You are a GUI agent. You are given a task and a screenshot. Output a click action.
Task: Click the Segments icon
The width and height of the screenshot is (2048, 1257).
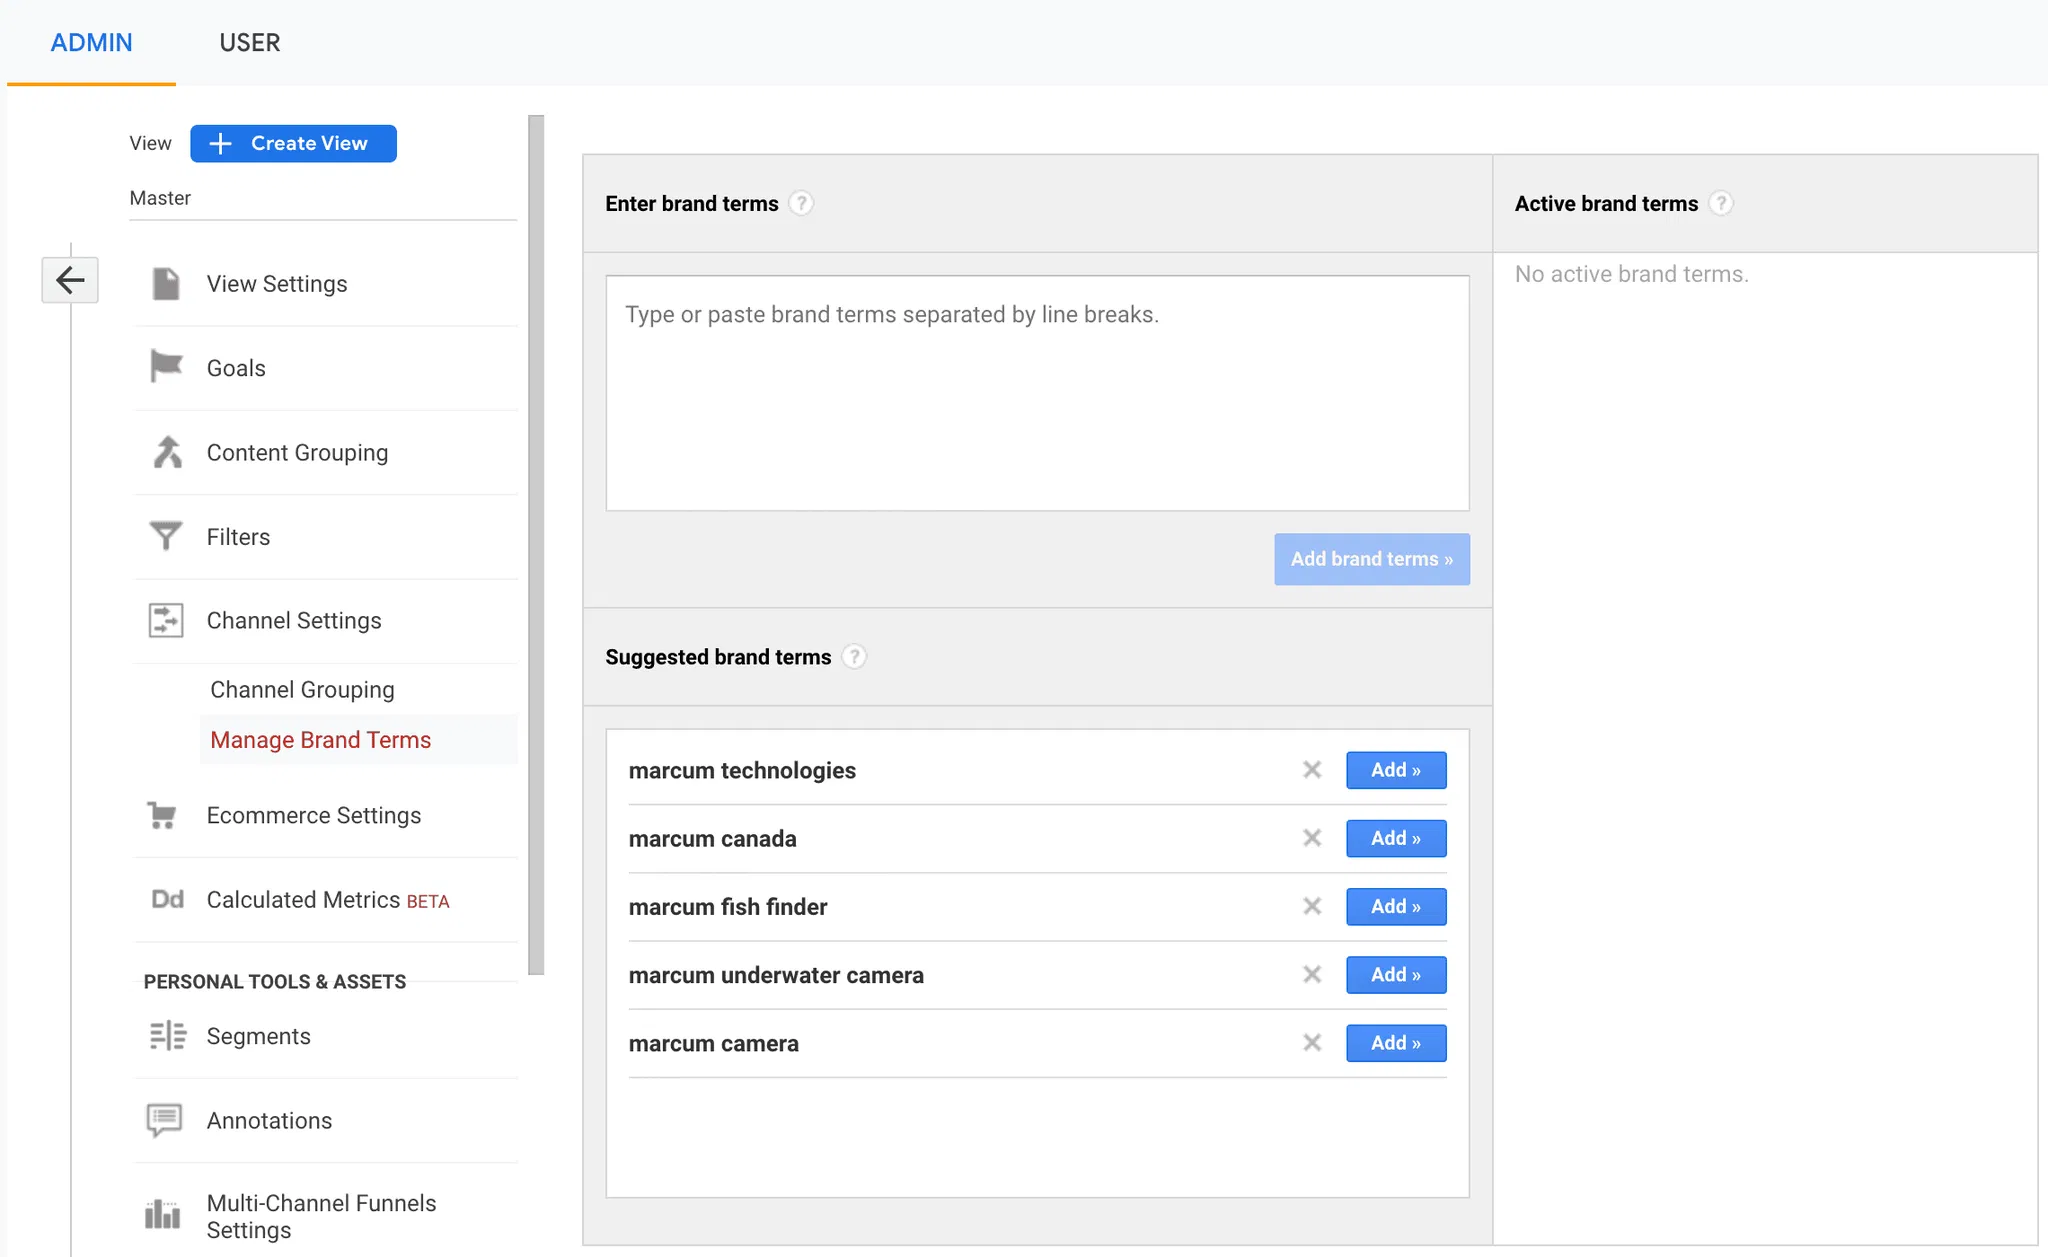click(167, 1036)
